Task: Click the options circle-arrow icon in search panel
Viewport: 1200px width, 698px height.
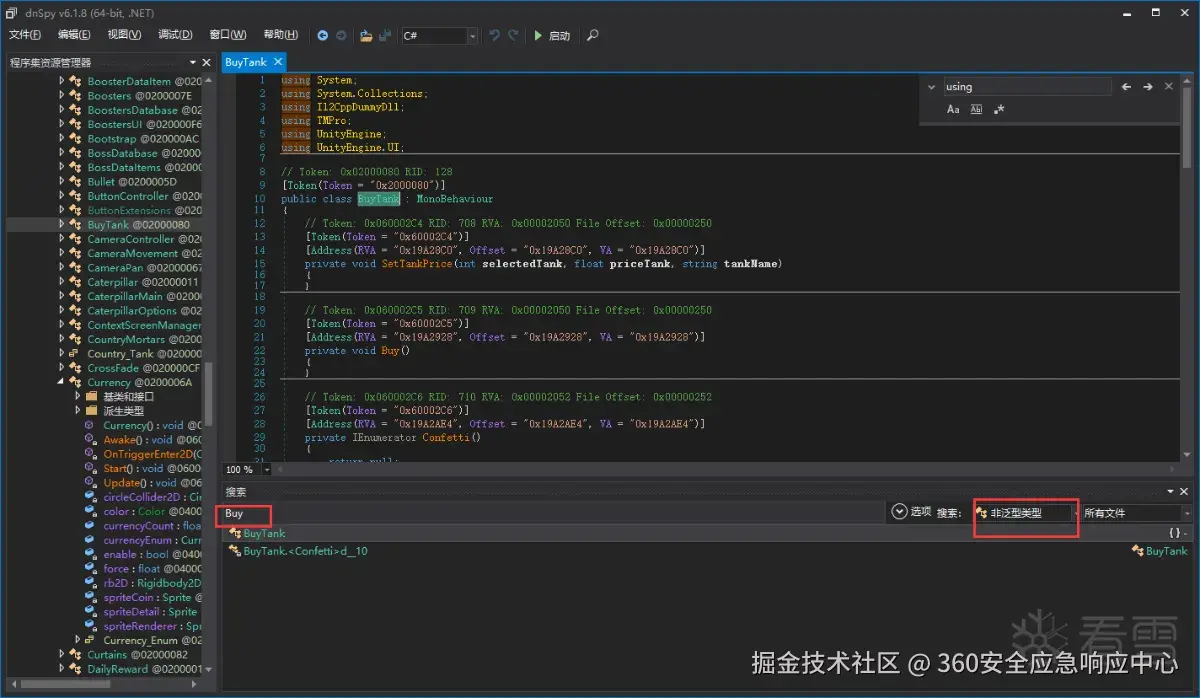Action: pos(898,511)
